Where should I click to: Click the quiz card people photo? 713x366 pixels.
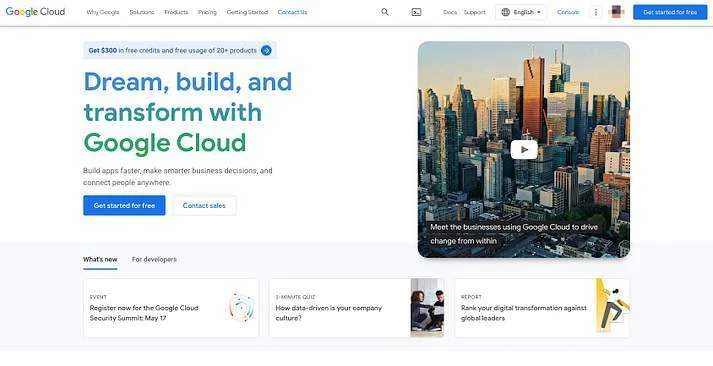[427, 308]
